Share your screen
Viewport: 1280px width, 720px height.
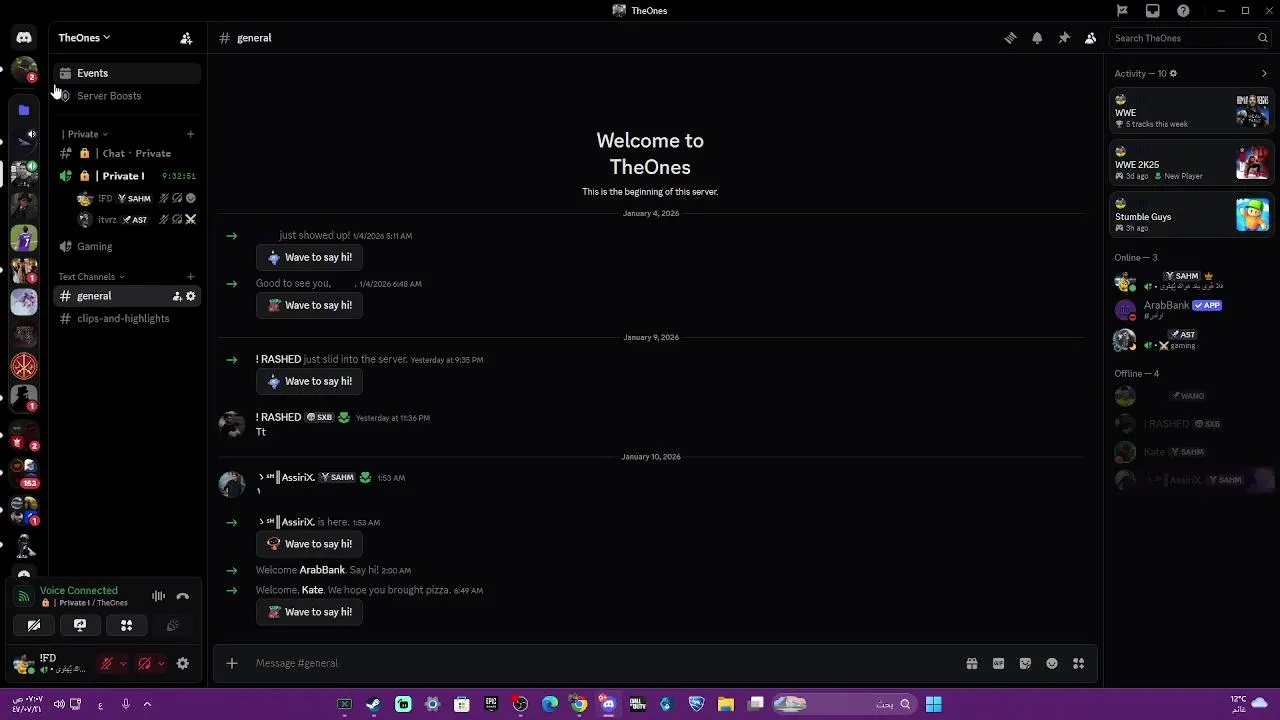pos(80,626)
